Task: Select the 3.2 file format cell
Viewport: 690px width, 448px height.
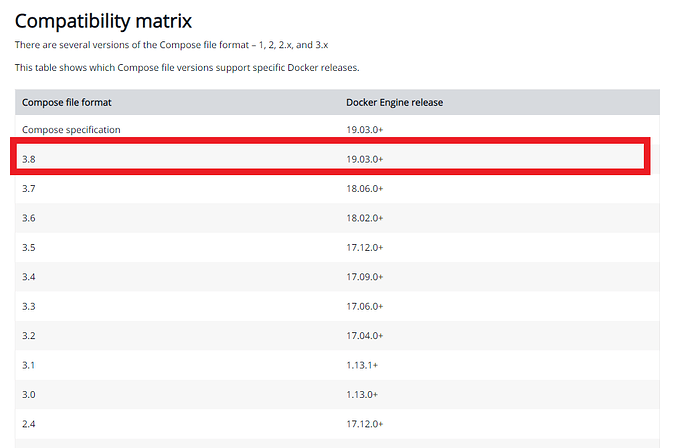Action: [29, 336]
